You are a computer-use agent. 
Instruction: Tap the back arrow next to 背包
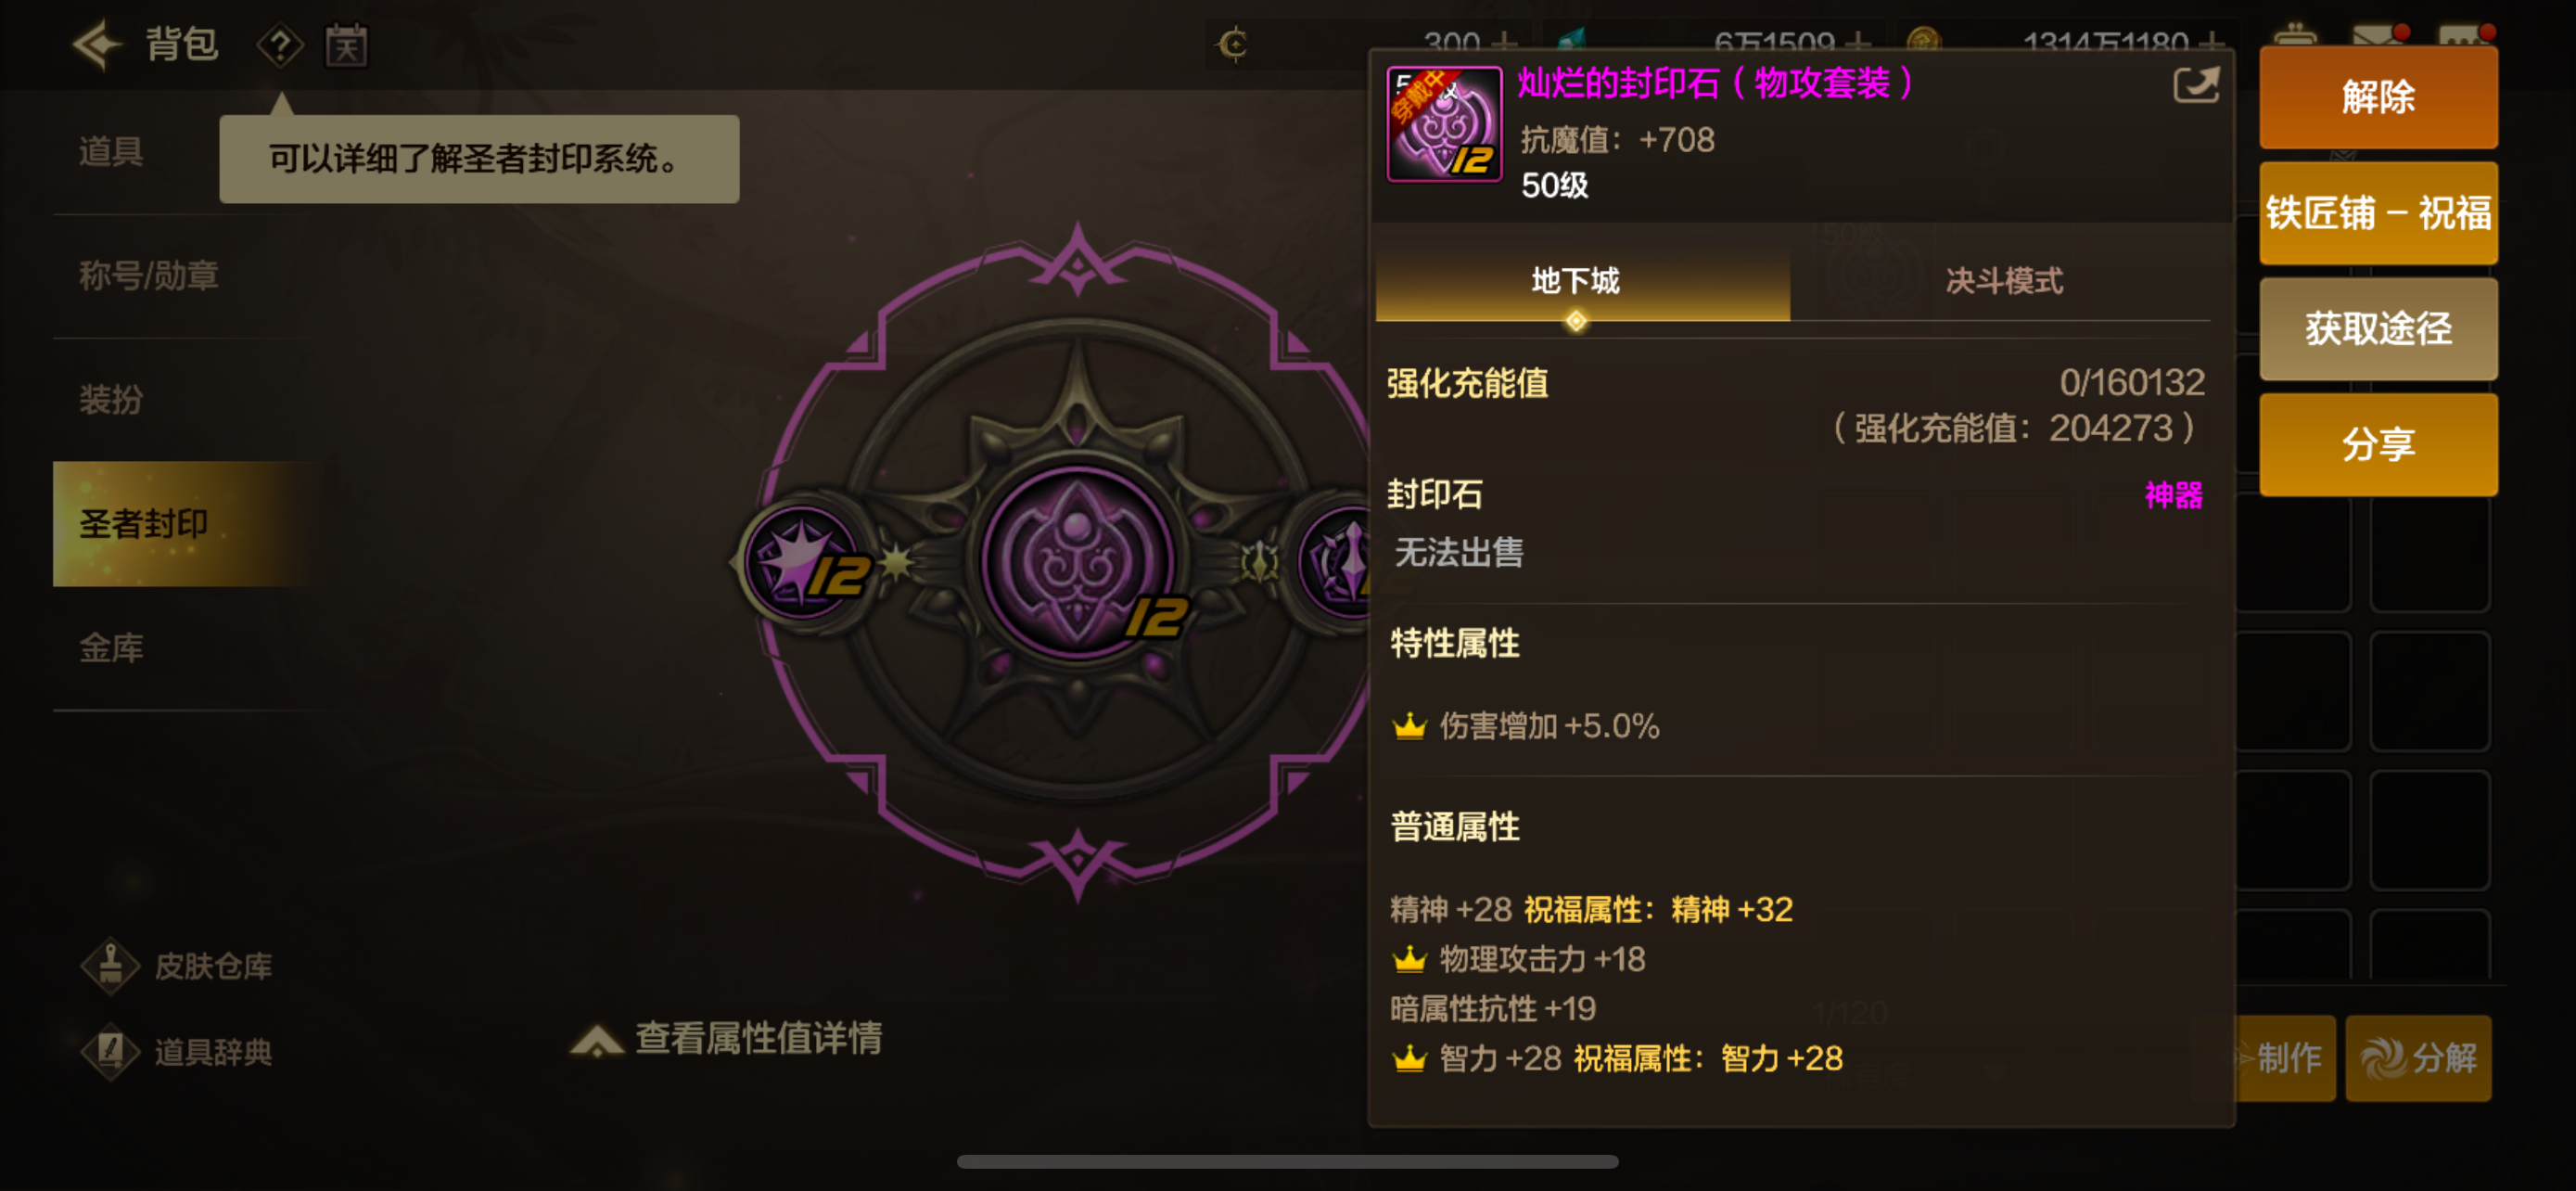click(x=98, y=44)
